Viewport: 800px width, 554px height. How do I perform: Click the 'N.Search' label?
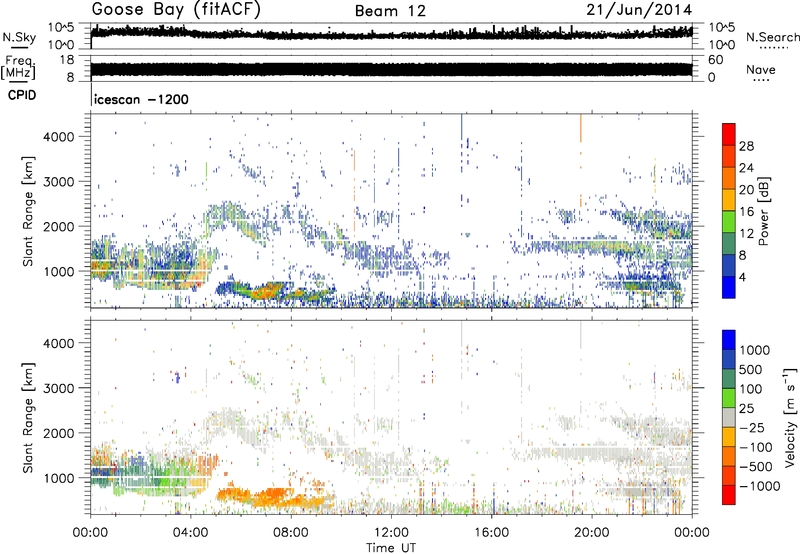click(x=773, y=37)
